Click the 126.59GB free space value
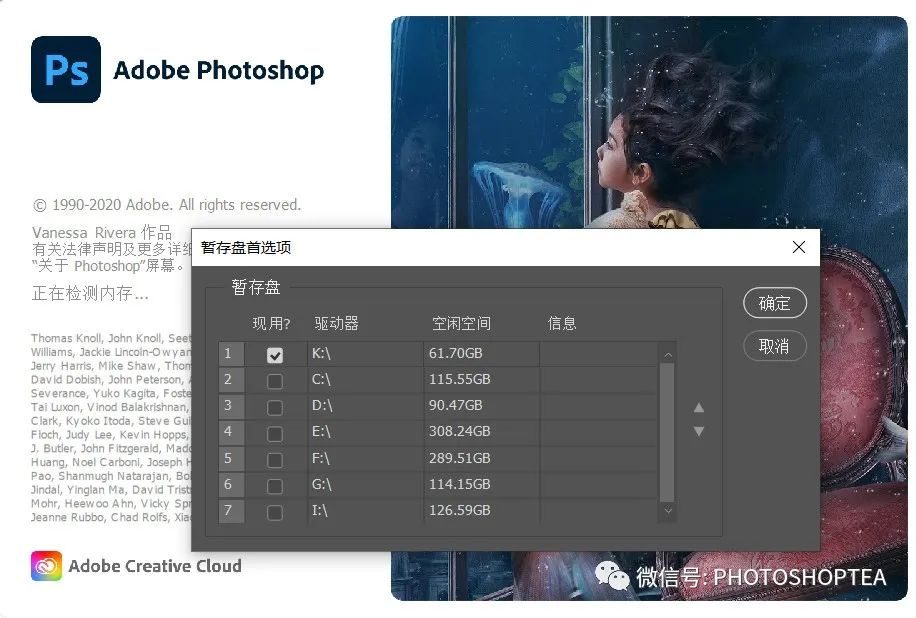The image size is (916, 618). tap(460, 510)
